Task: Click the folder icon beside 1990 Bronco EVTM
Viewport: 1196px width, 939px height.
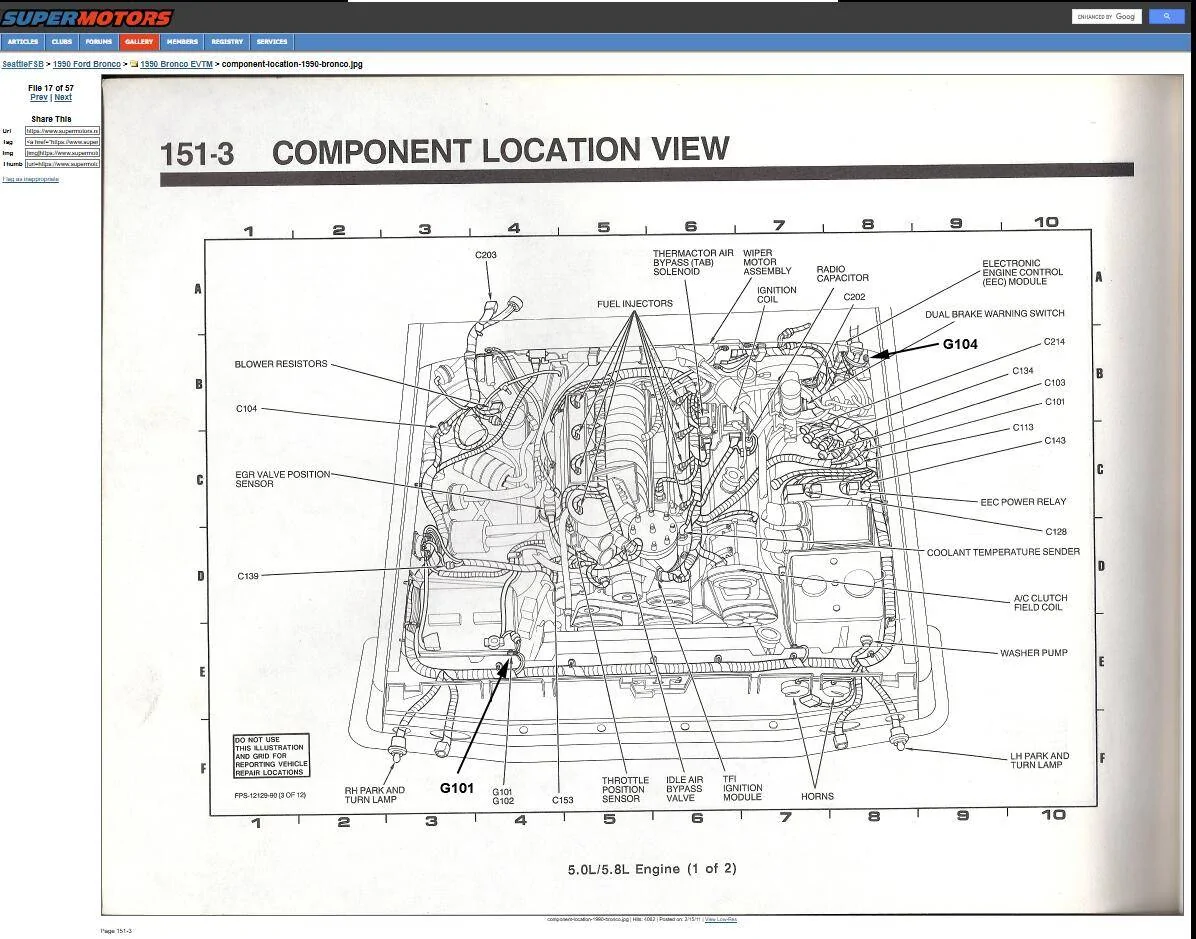Action: (132, 63)
